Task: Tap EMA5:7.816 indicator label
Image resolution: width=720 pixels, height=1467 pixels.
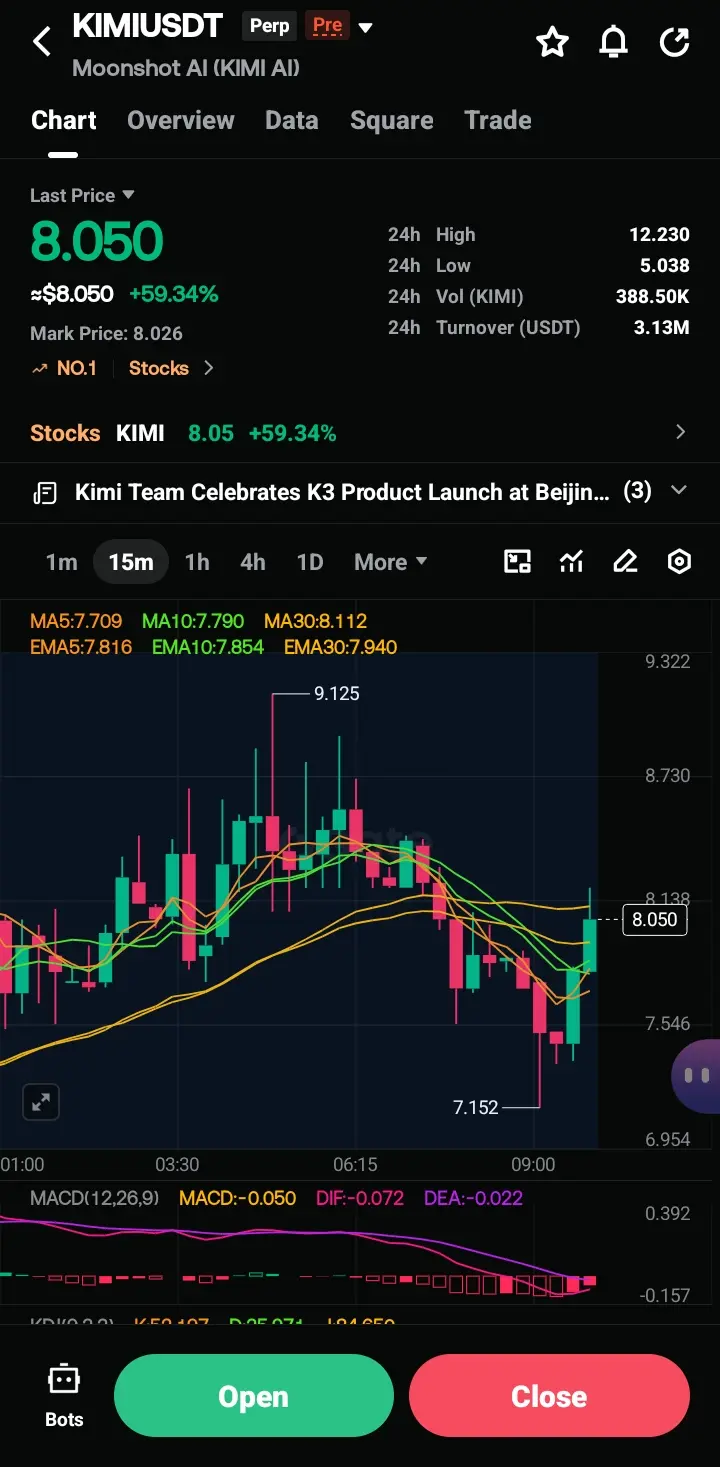Action: point(81,647)
